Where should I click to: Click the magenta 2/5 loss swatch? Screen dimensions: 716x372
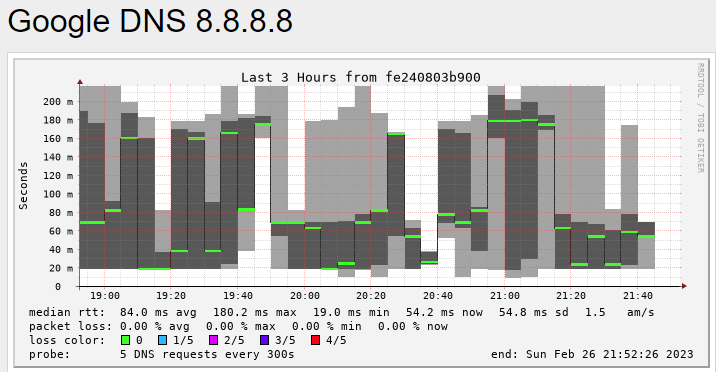click(x=213, y=341)
